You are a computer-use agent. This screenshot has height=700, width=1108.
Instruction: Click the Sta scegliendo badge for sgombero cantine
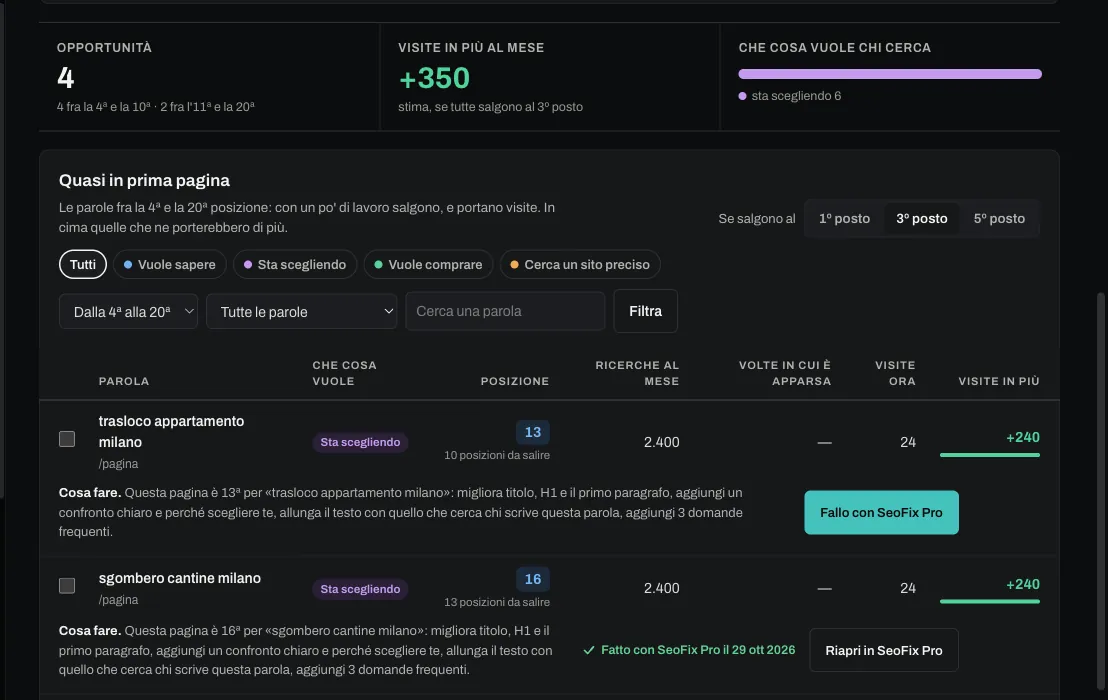coord(360,589)
